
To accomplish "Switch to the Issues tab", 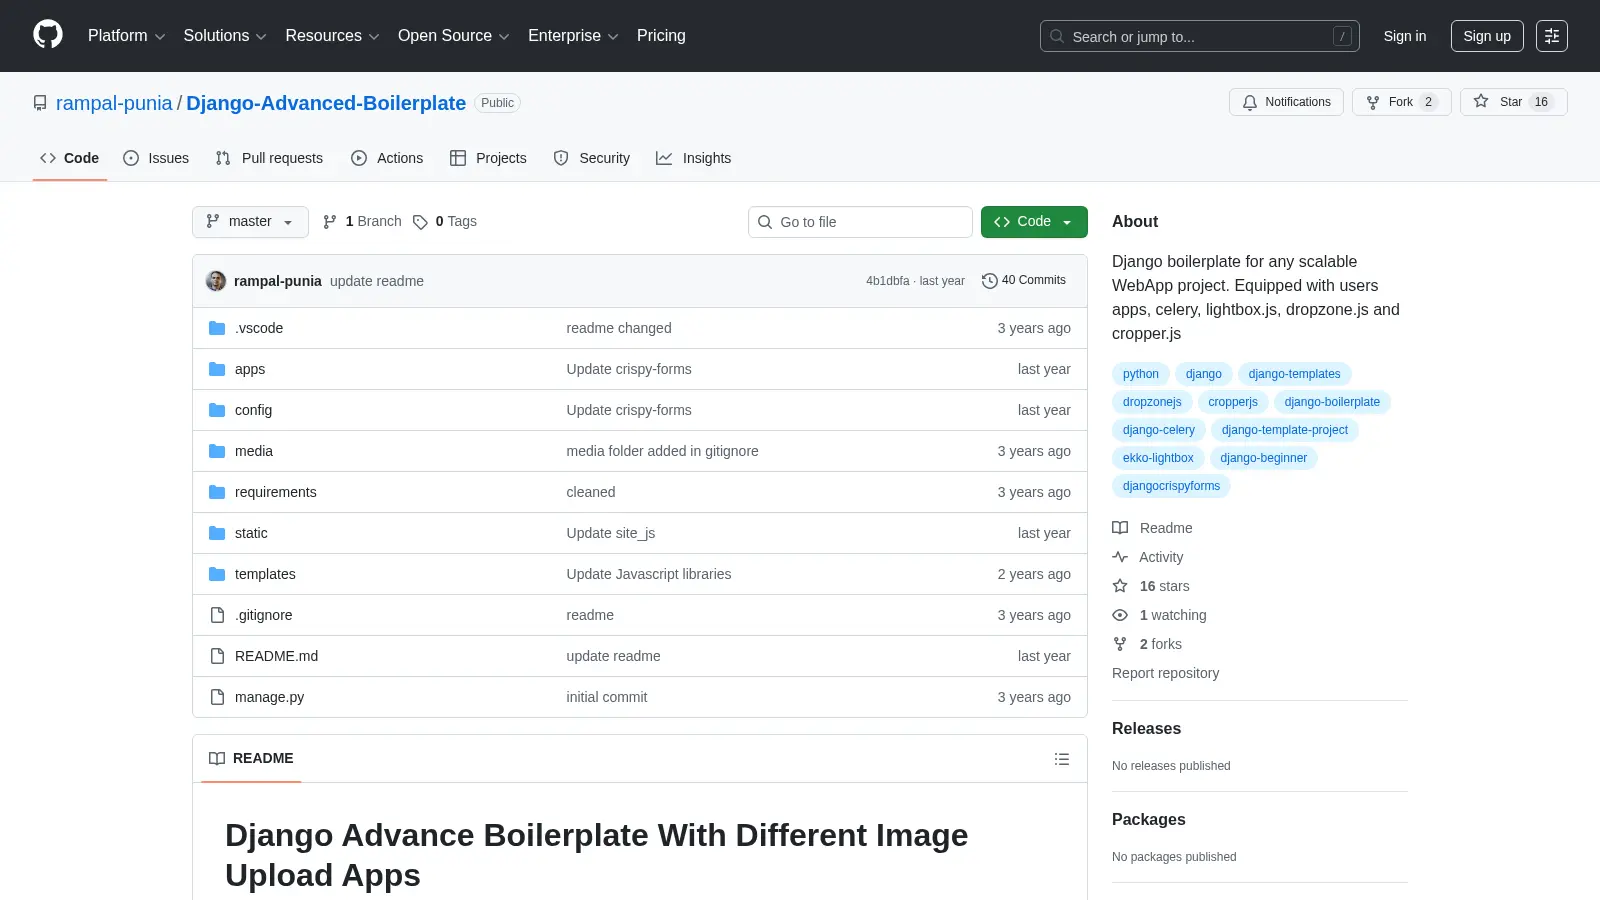I will 156,158.
